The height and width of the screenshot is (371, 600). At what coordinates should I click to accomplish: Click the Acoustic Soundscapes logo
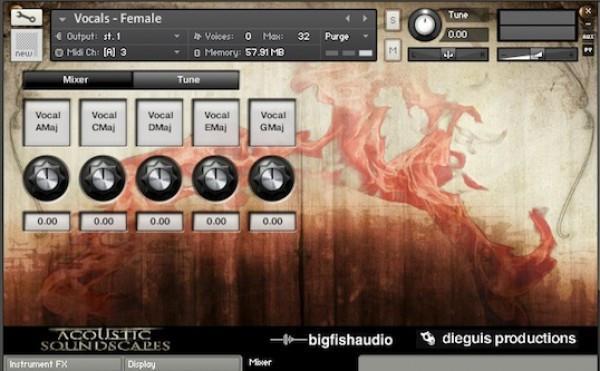click(105, 340)
